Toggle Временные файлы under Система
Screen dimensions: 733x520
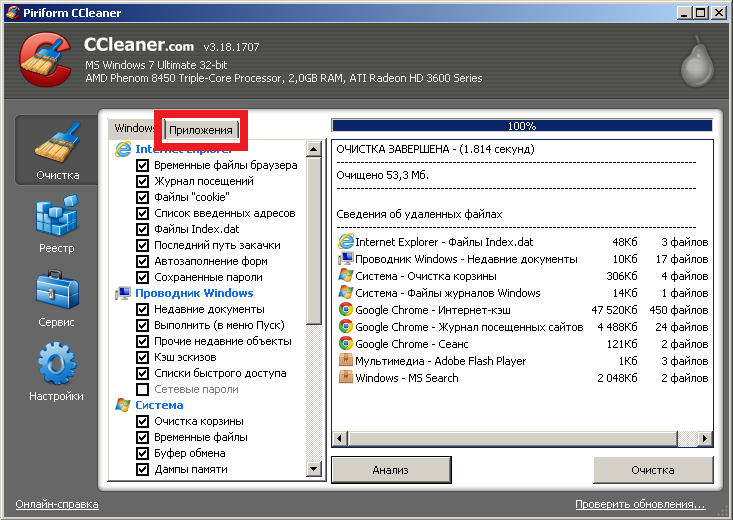(143, 437)
